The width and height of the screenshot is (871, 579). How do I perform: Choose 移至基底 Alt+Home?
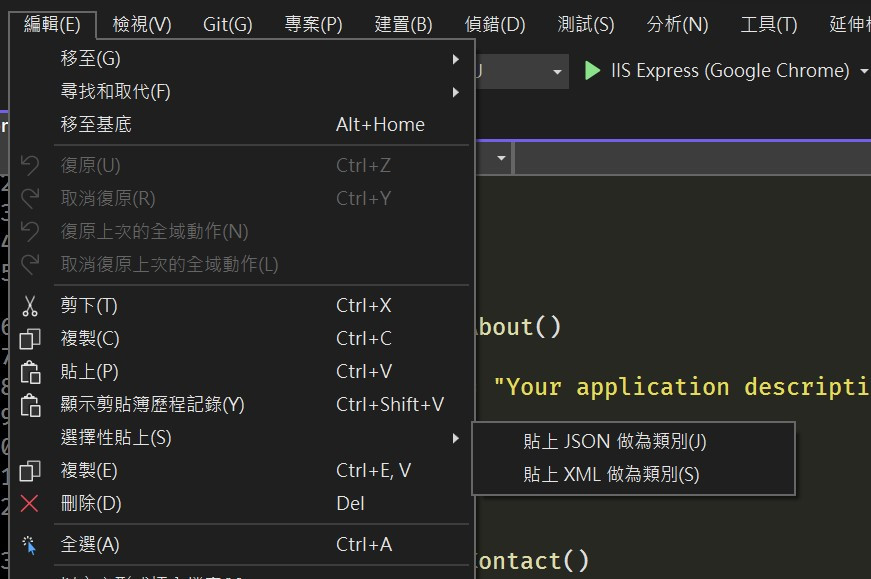pos(242,124)
